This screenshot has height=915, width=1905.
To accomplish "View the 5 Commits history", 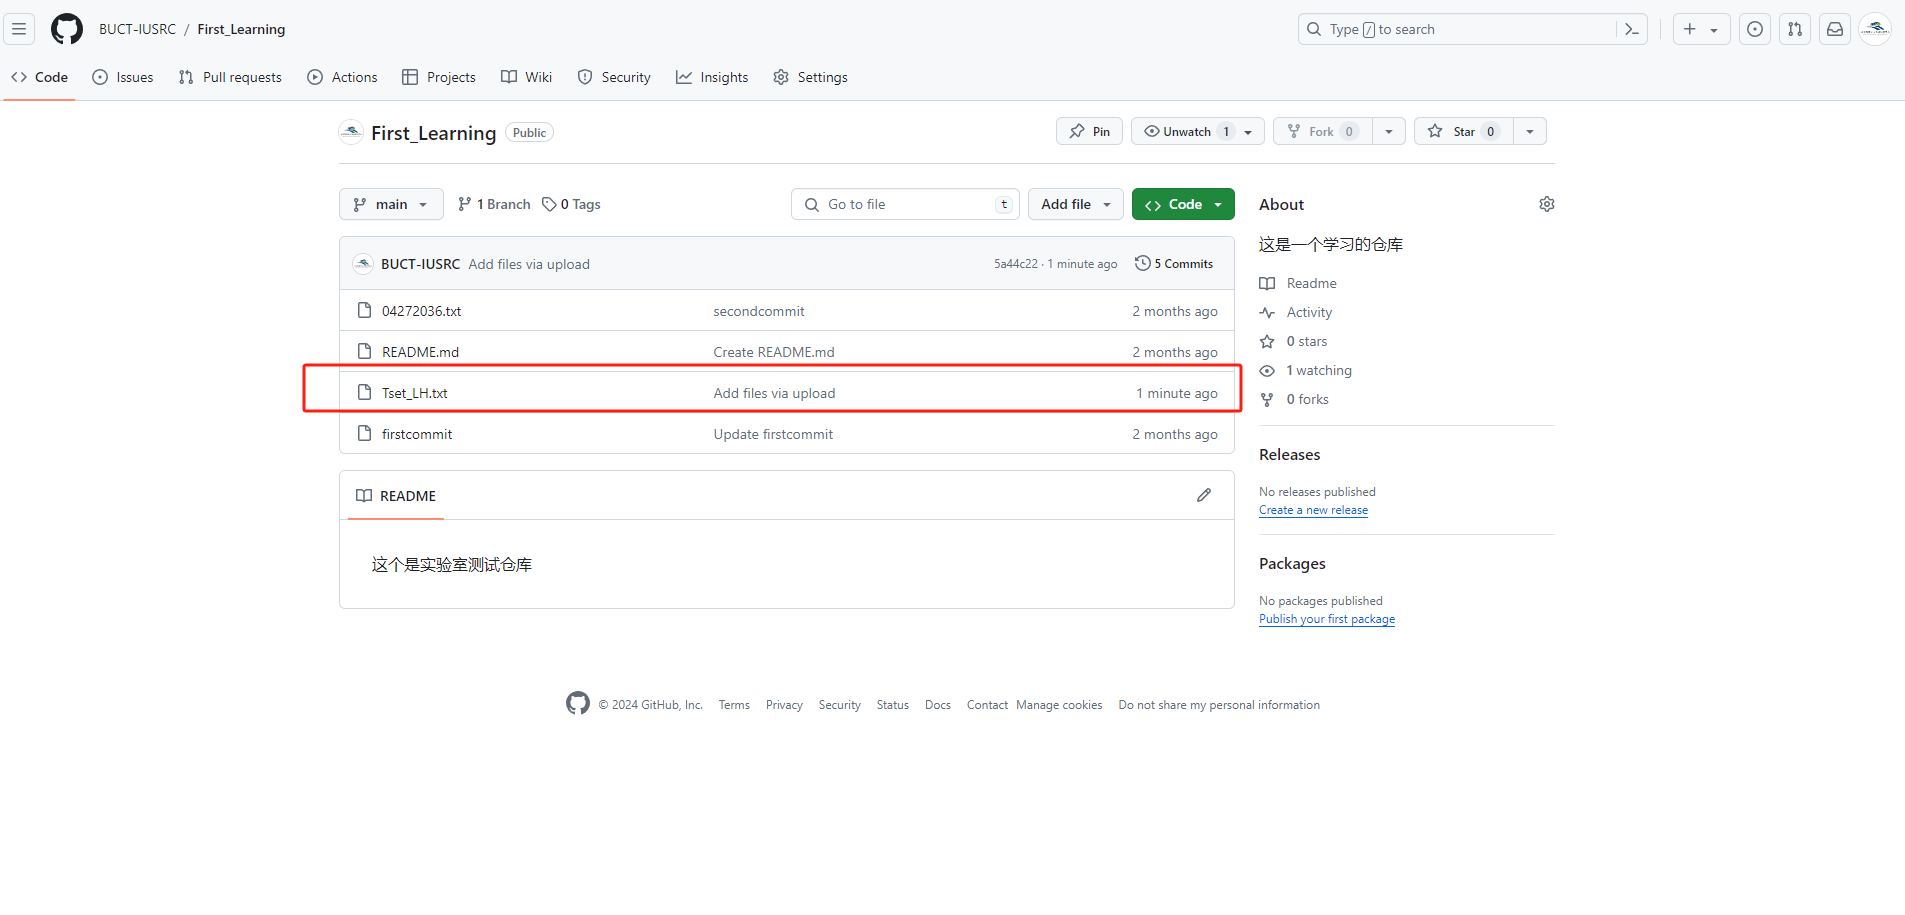I will click(x=1174, y=263).
